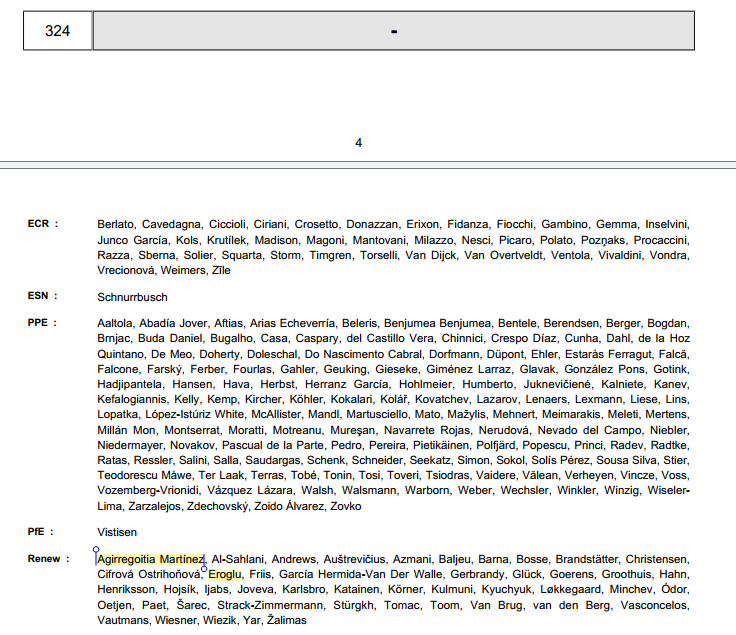Click the name Procaccini

click(660, 240)
